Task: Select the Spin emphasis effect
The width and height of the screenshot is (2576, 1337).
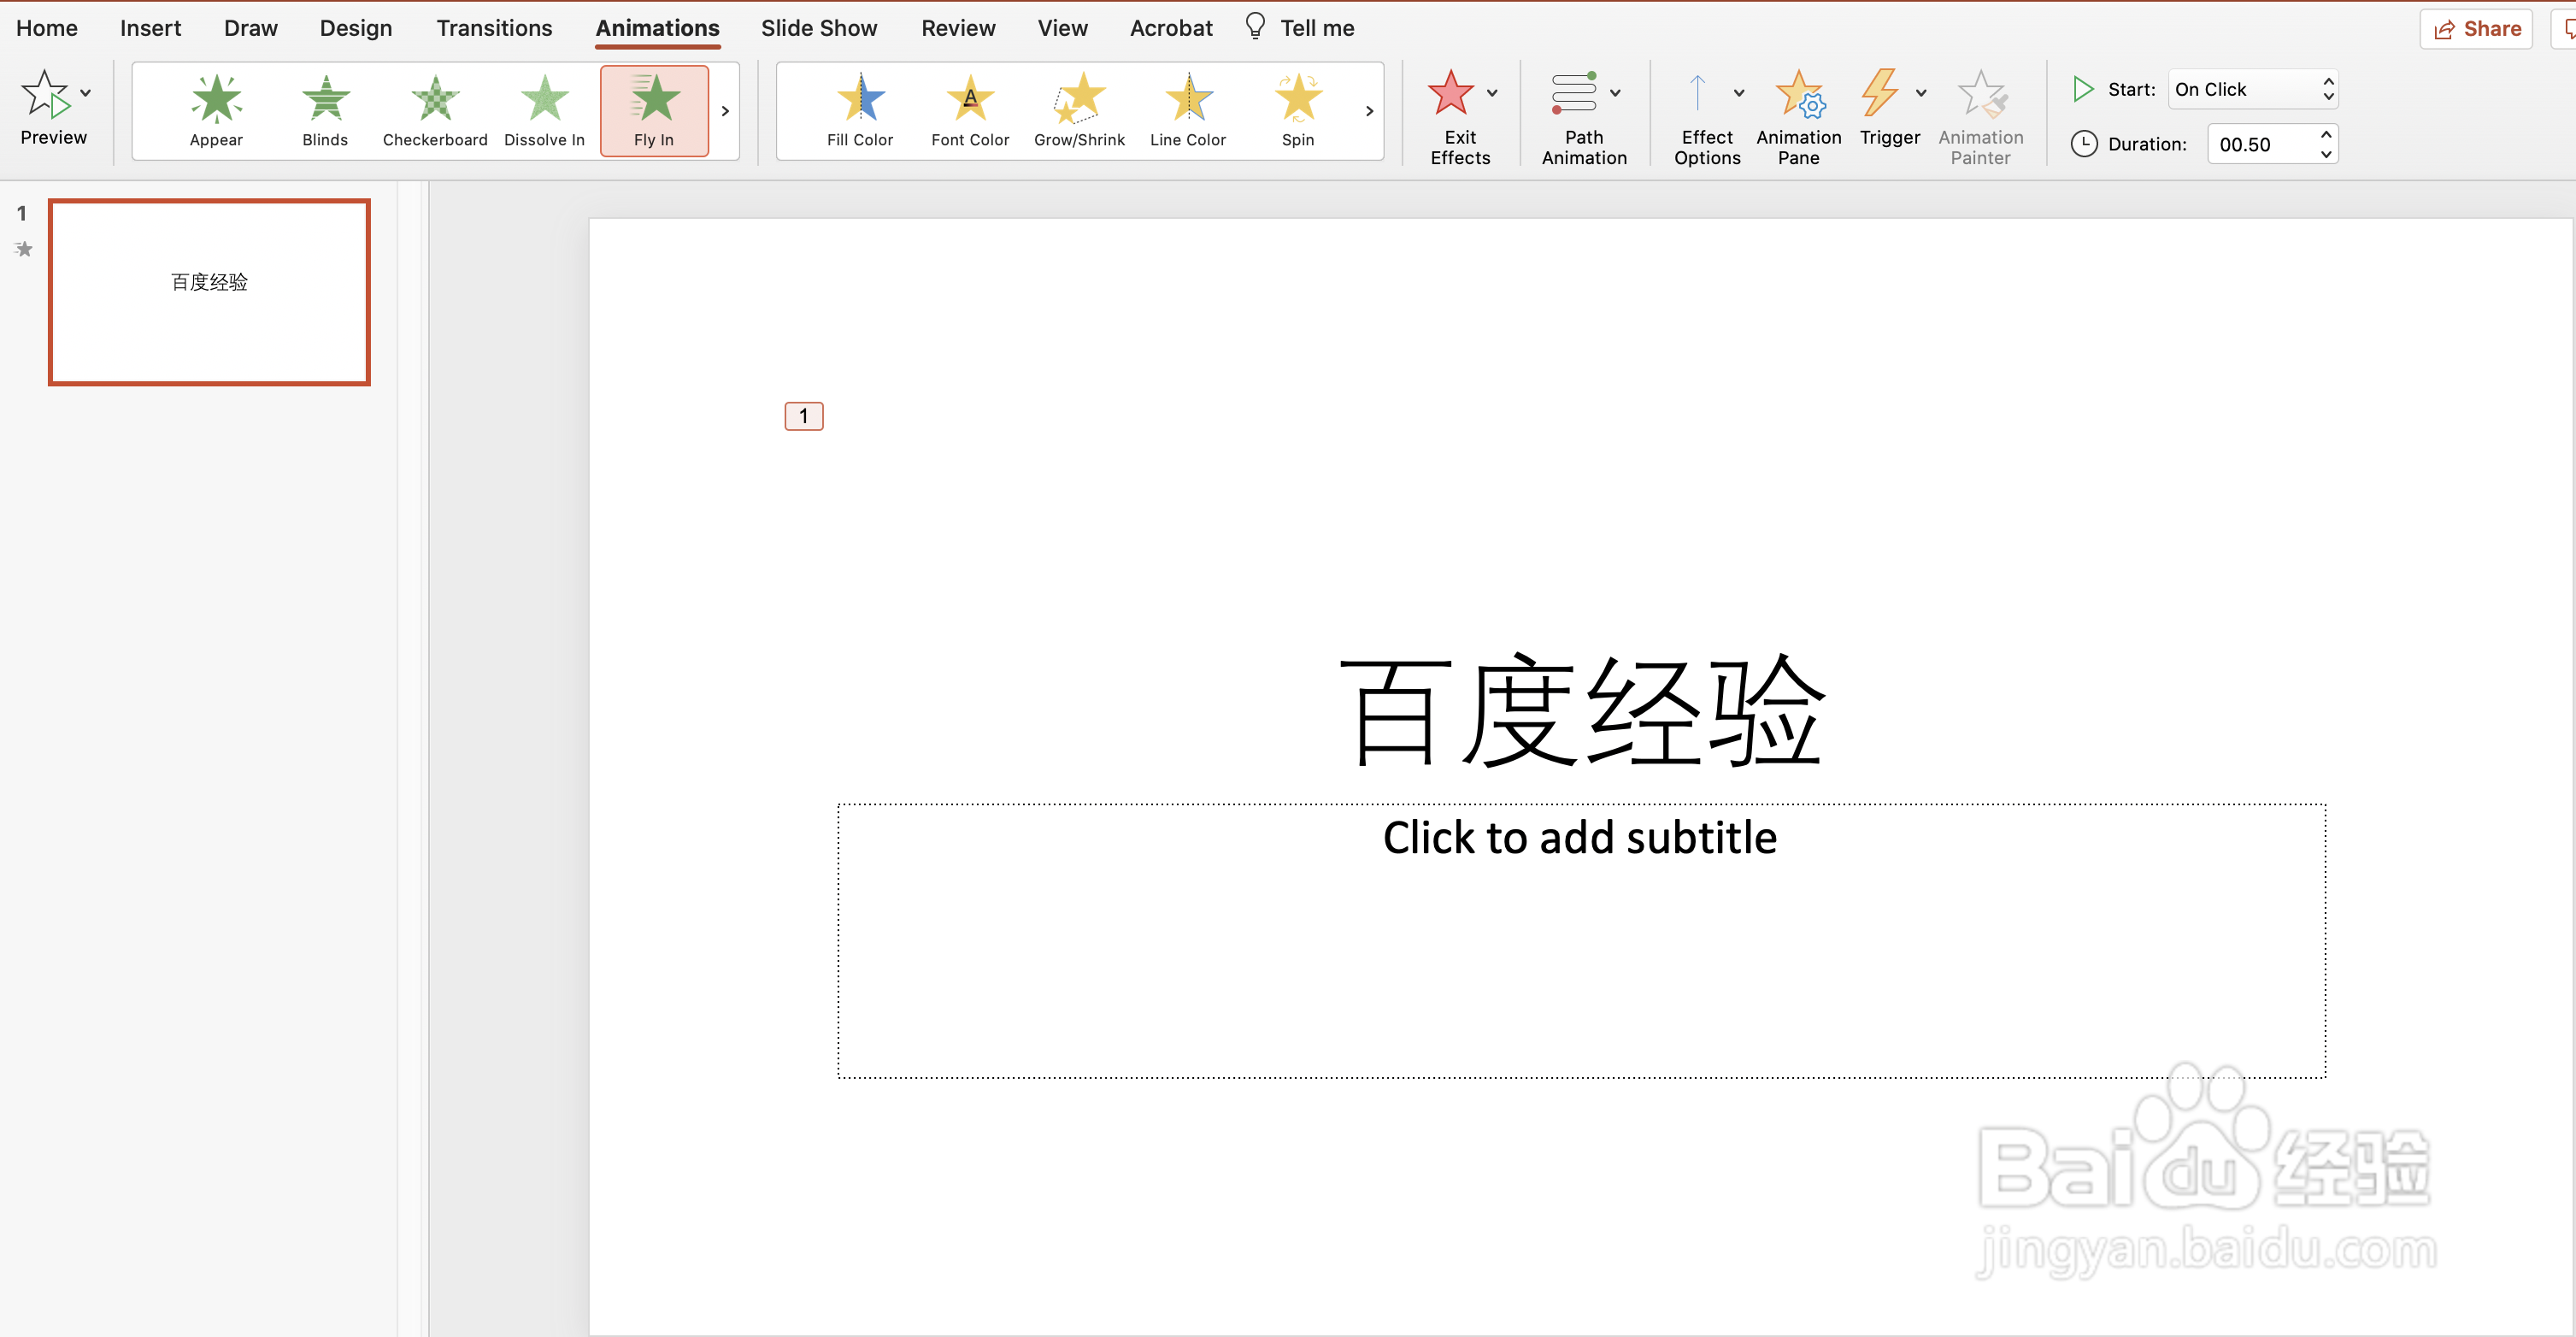Action: (x=1297, y=110)
